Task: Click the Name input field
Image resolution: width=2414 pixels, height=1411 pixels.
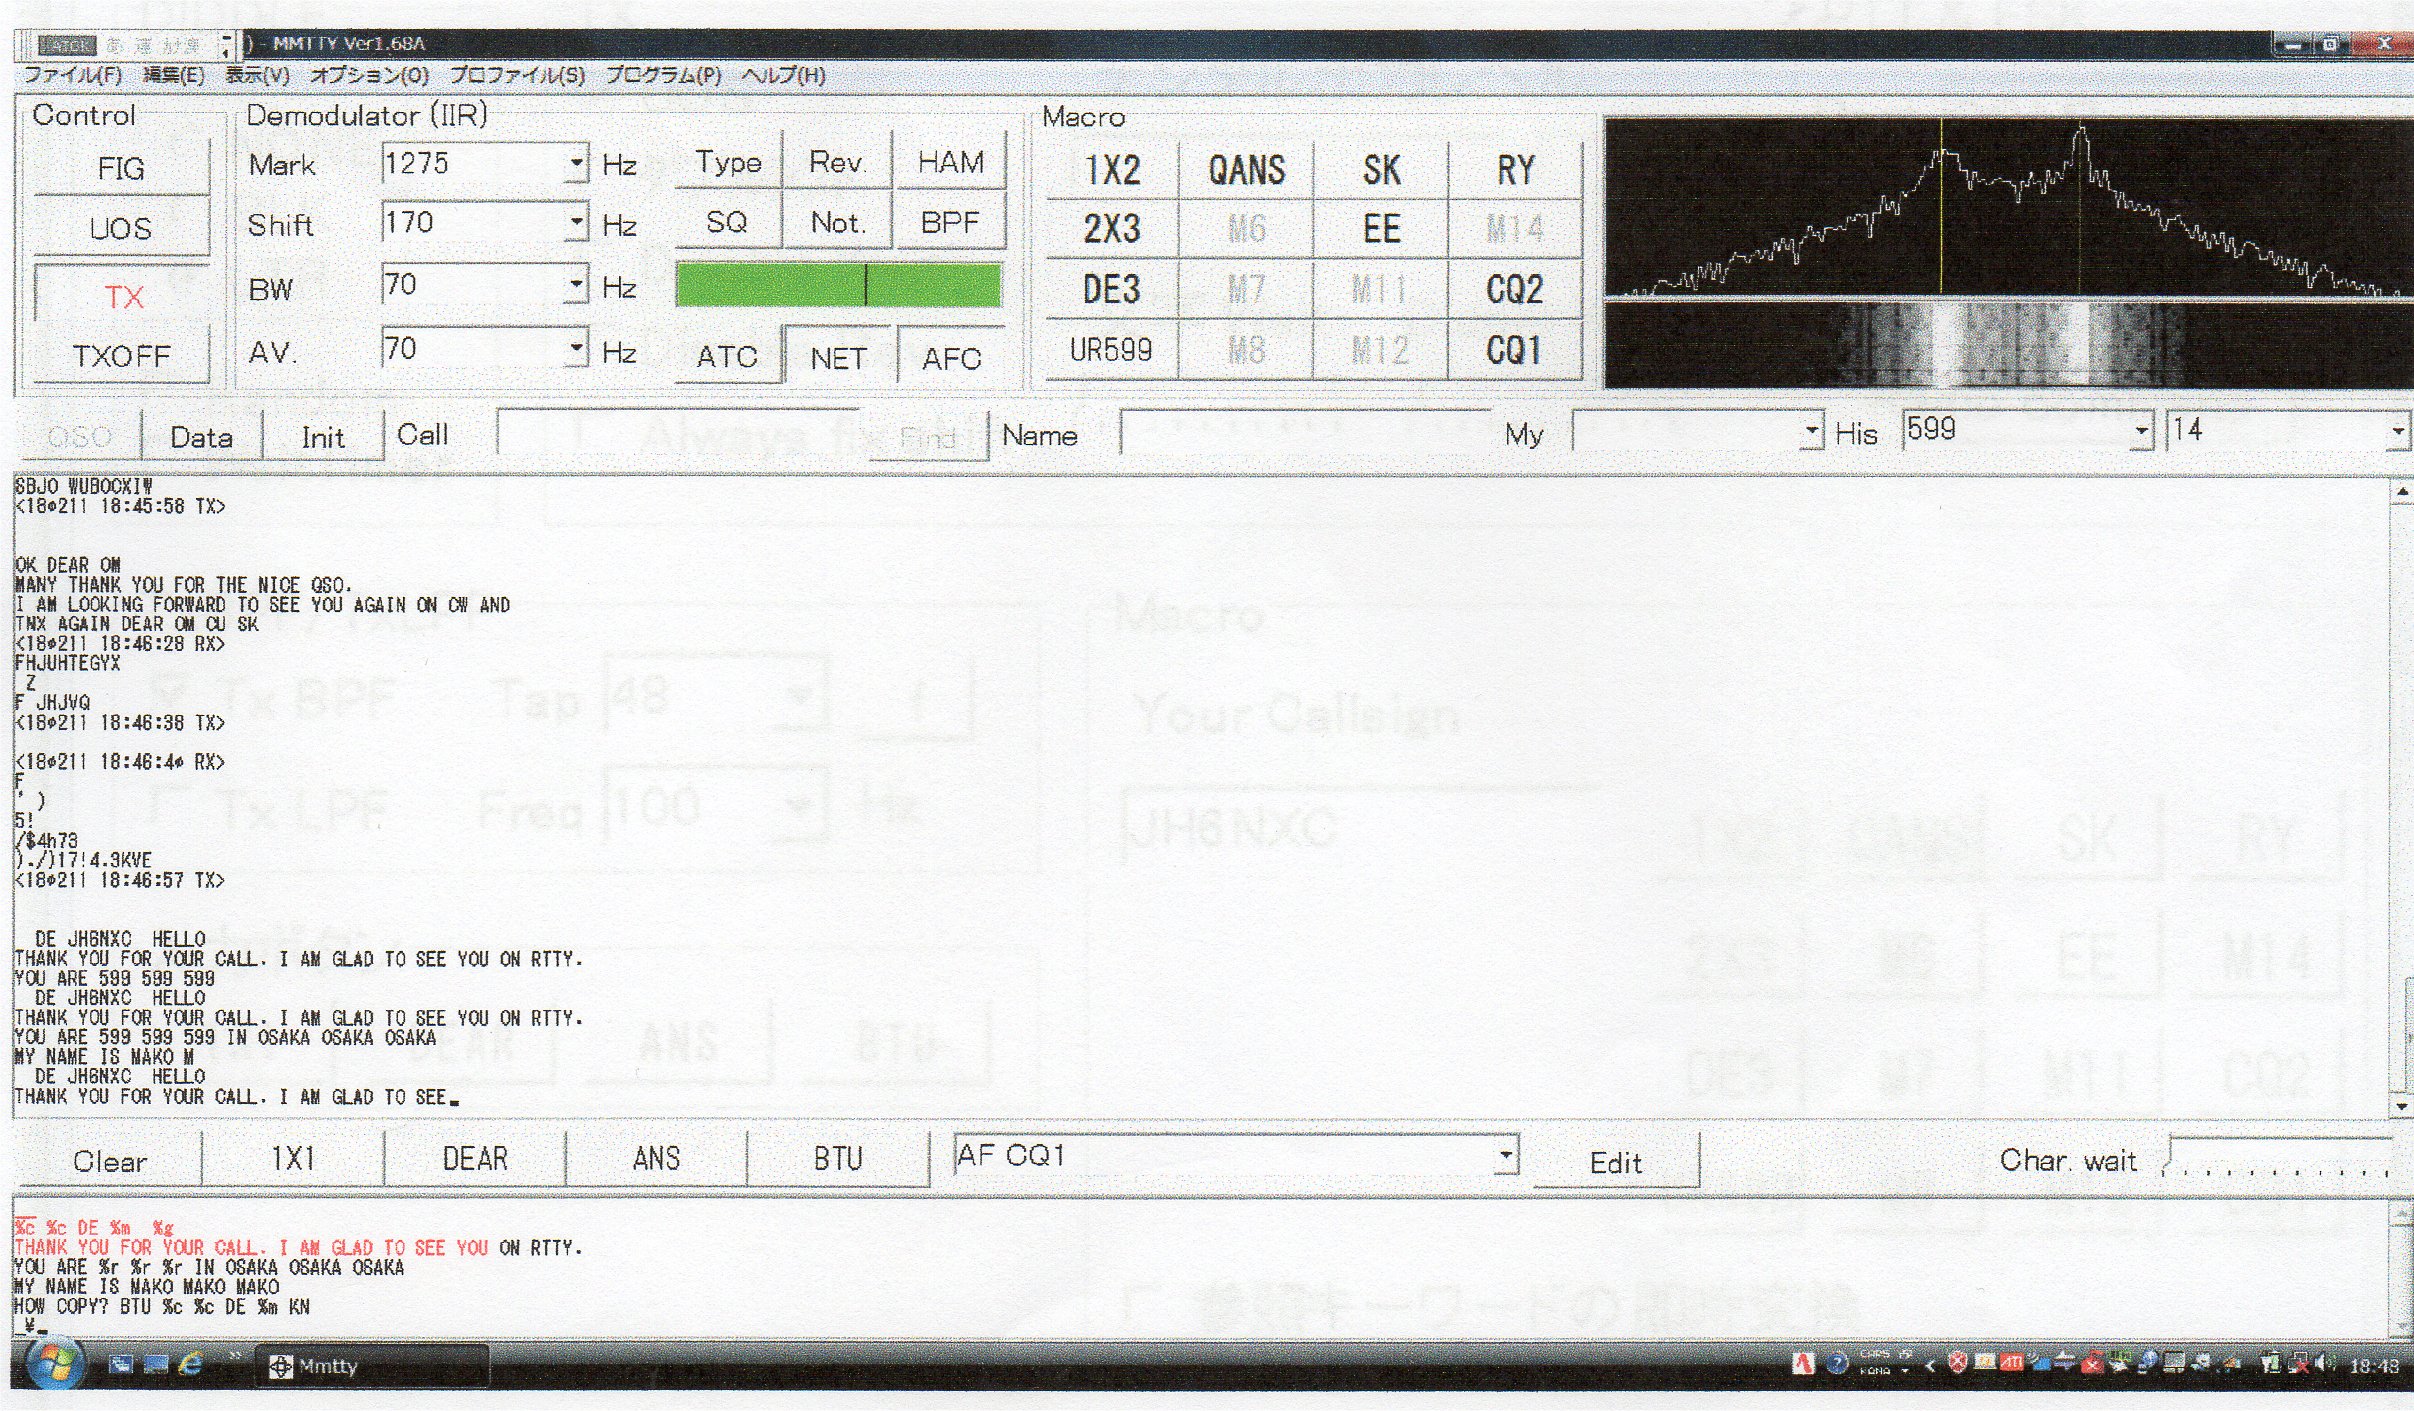Action: click(x=1305, y=434)
